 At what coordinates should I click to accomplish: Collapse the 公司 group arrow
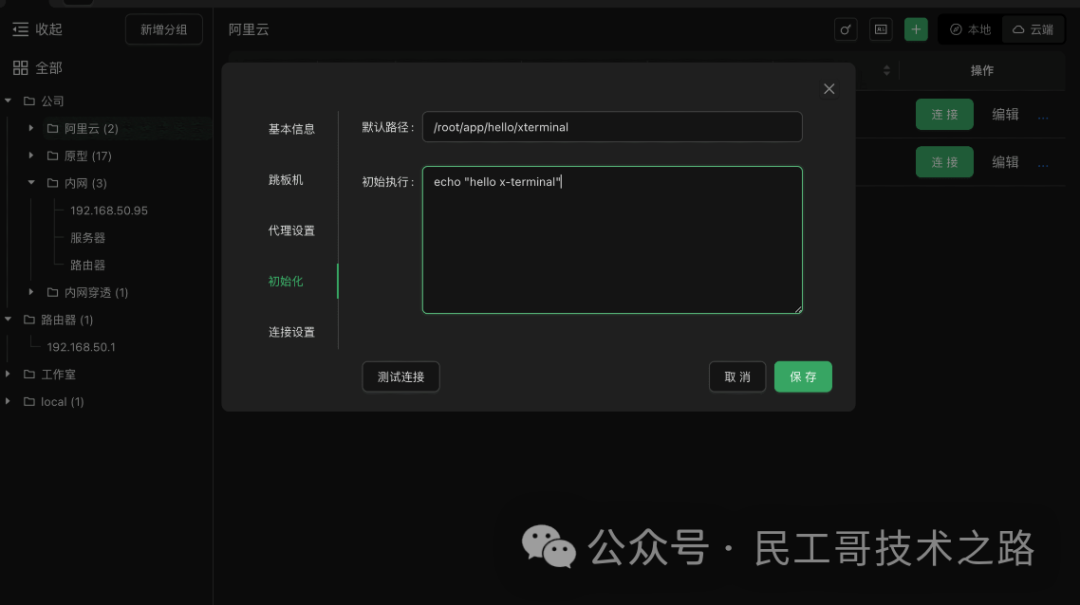(x=8, y=101)
